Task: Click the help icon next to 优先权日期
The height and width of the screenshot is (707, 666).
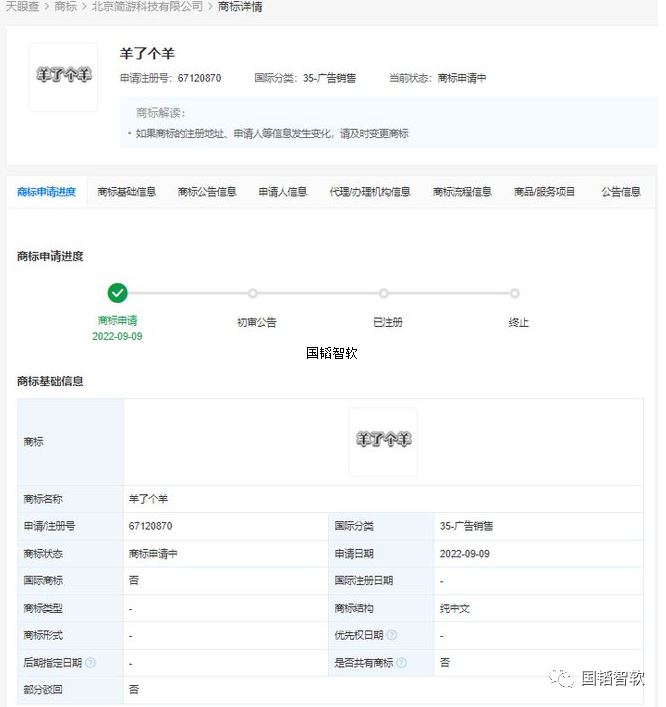Action: pyautogui.click(x=392, y=635)
